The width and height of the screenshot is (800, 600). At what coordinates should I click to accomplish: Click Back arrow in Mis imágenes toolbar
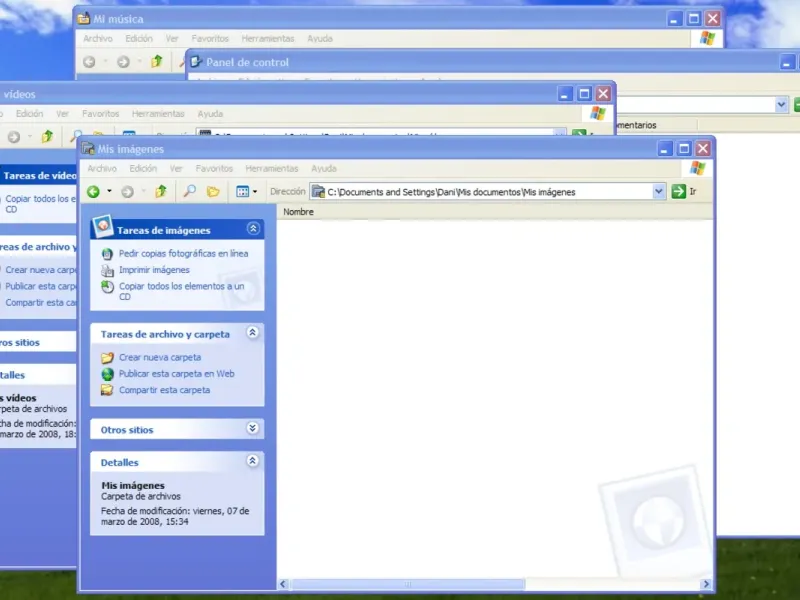(93, 192)
